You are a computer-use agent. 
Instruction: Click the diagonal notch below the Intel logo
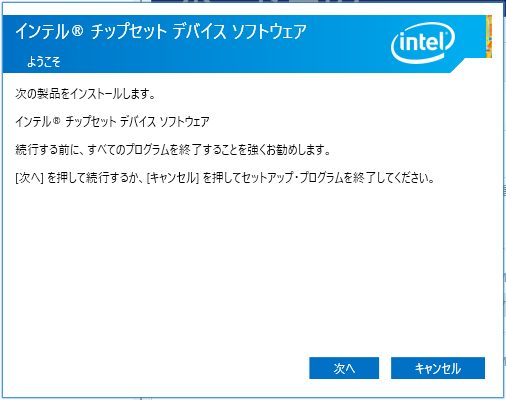(x=457, y=66)
